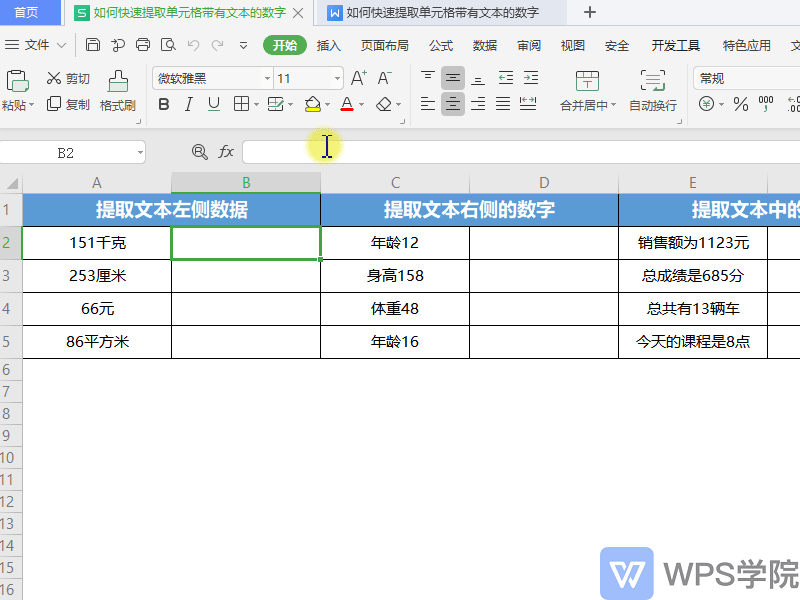Click the Undo arrow
Viewport: 800px width, 600px height.
[193, 45]
